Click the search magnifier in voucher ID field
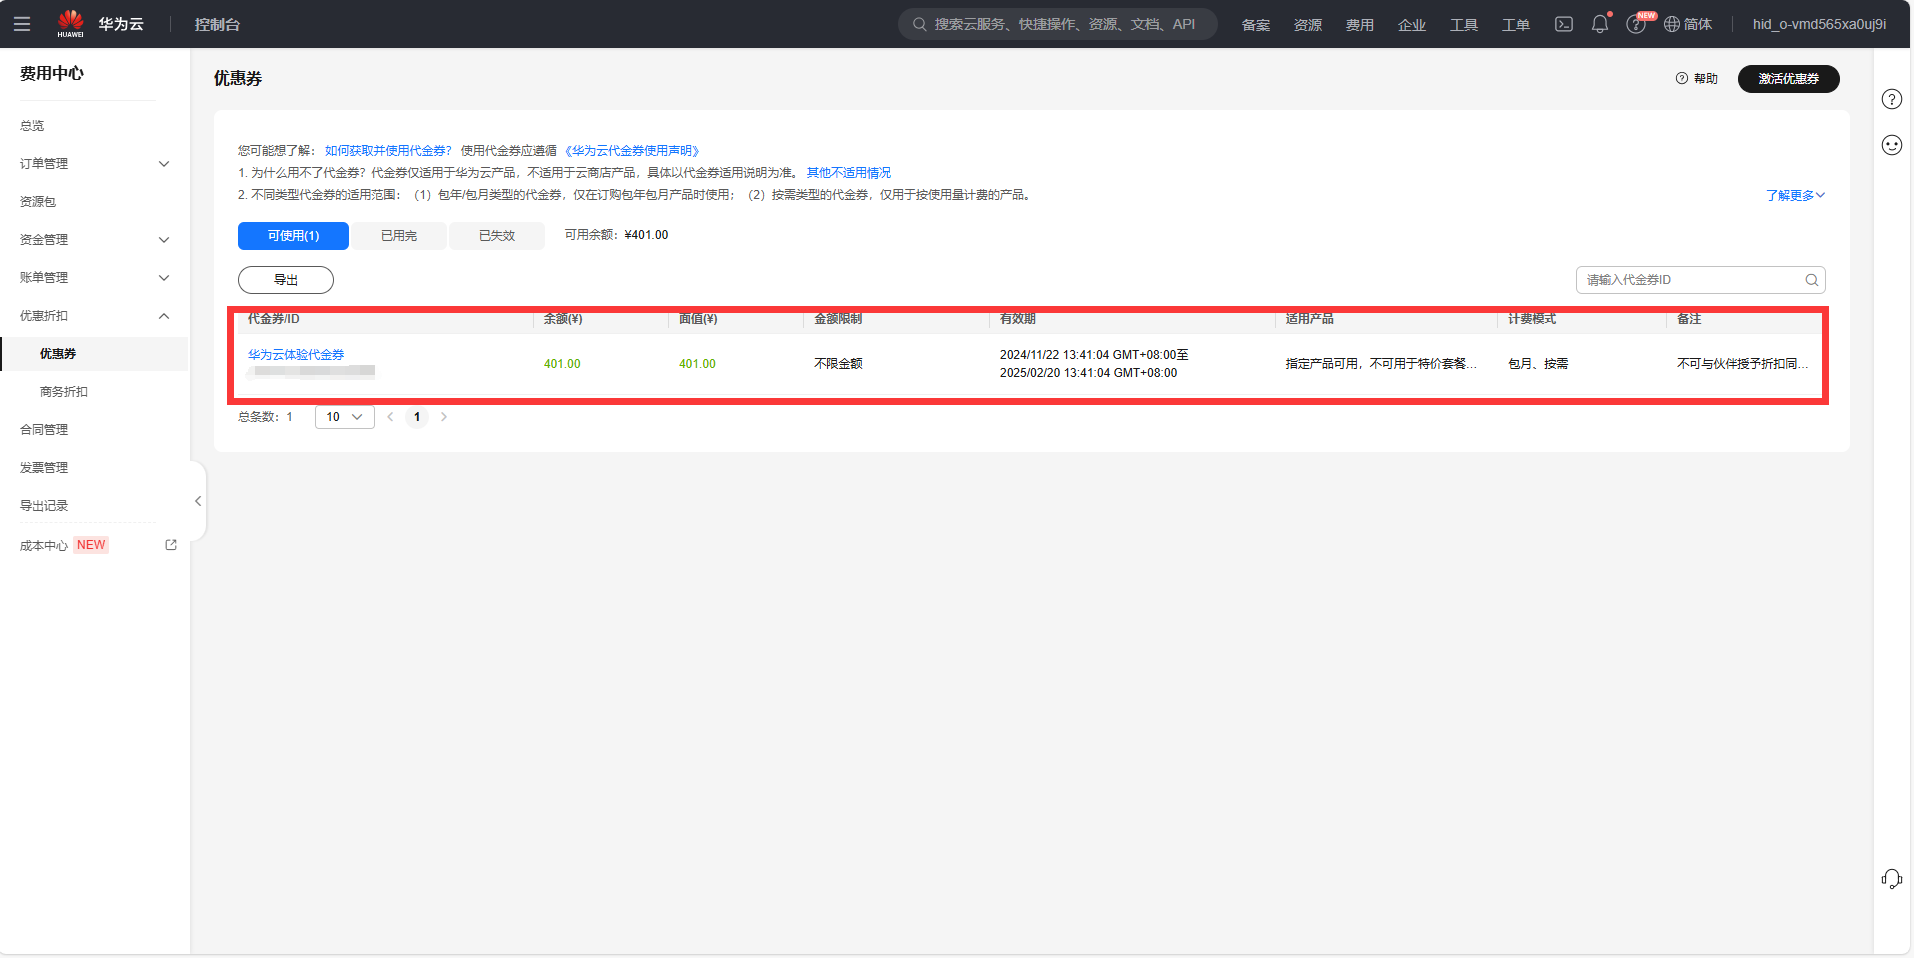 (x=1811, y=280)
